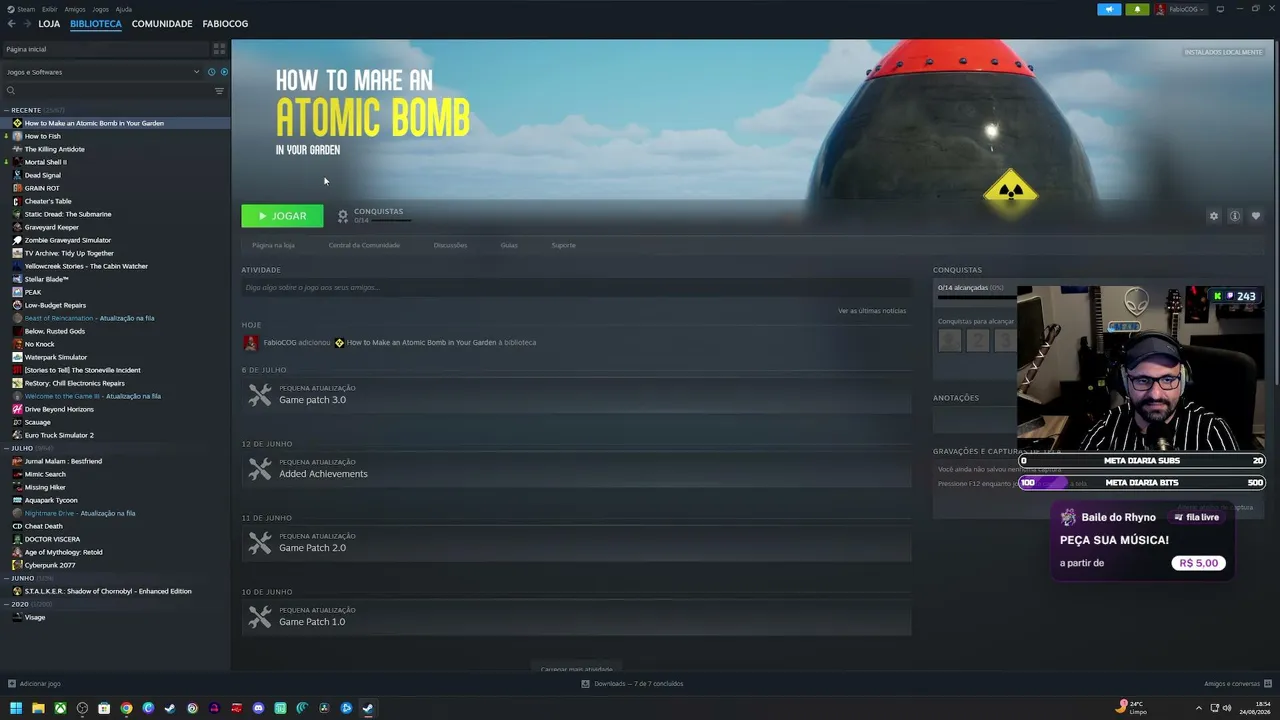Open Amigos e conversas panel
1280x720 pixels.
tap(1236, 684)
